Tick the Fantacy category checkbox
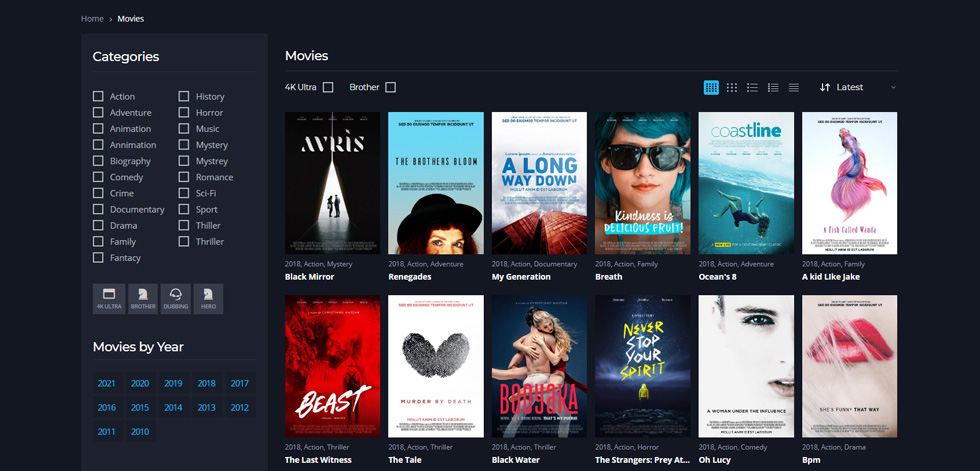The width and height of the screenshot is (980, 471). (x=98, y=257)
